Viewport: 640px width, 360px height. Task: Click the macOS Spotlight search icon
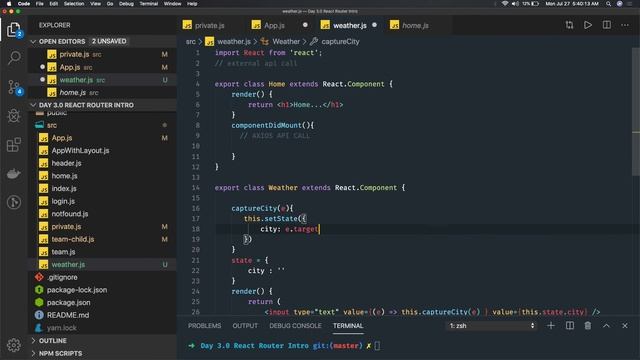(609, 4)
